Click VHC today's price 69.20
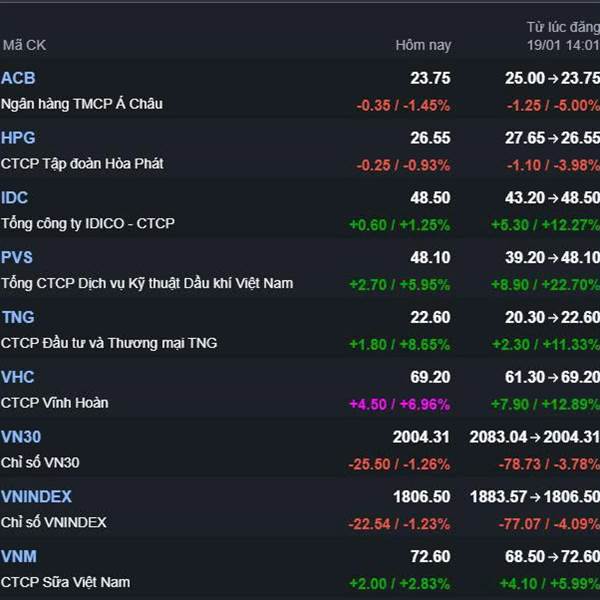The width and height of the screenshot is (600, 600). 430,377
